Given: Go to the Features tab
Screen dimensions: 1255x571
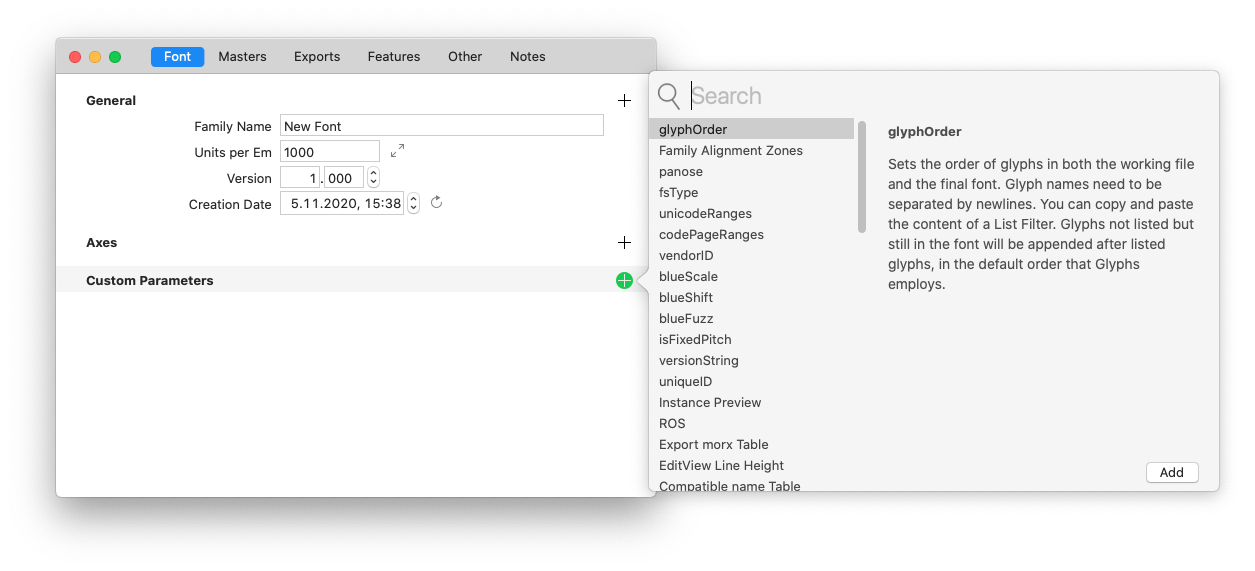Looking at the screenshot, I should pos(394,57).
